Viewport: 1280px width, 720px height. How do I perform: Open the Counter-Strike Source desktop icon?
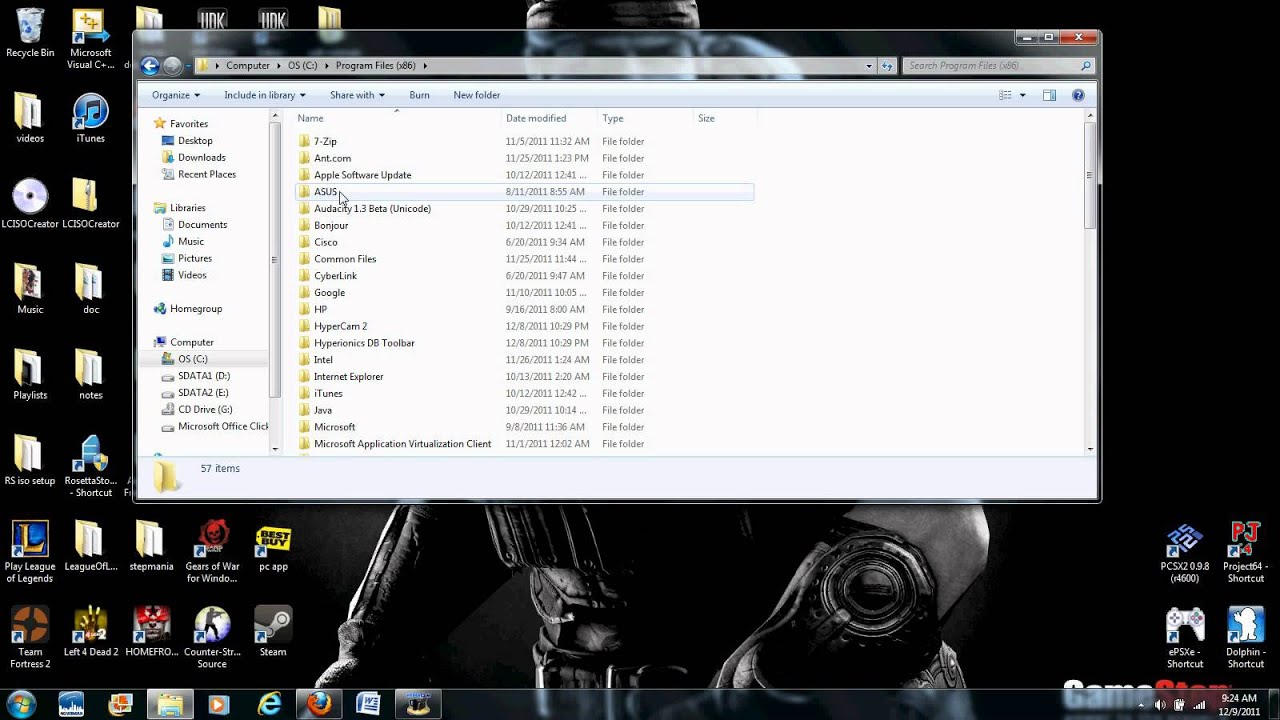[x=212, y=637]
